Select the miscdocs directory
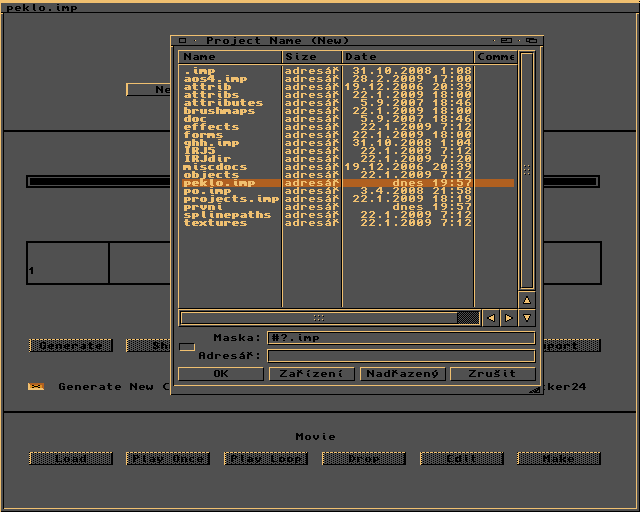 (x=348, y=167)
